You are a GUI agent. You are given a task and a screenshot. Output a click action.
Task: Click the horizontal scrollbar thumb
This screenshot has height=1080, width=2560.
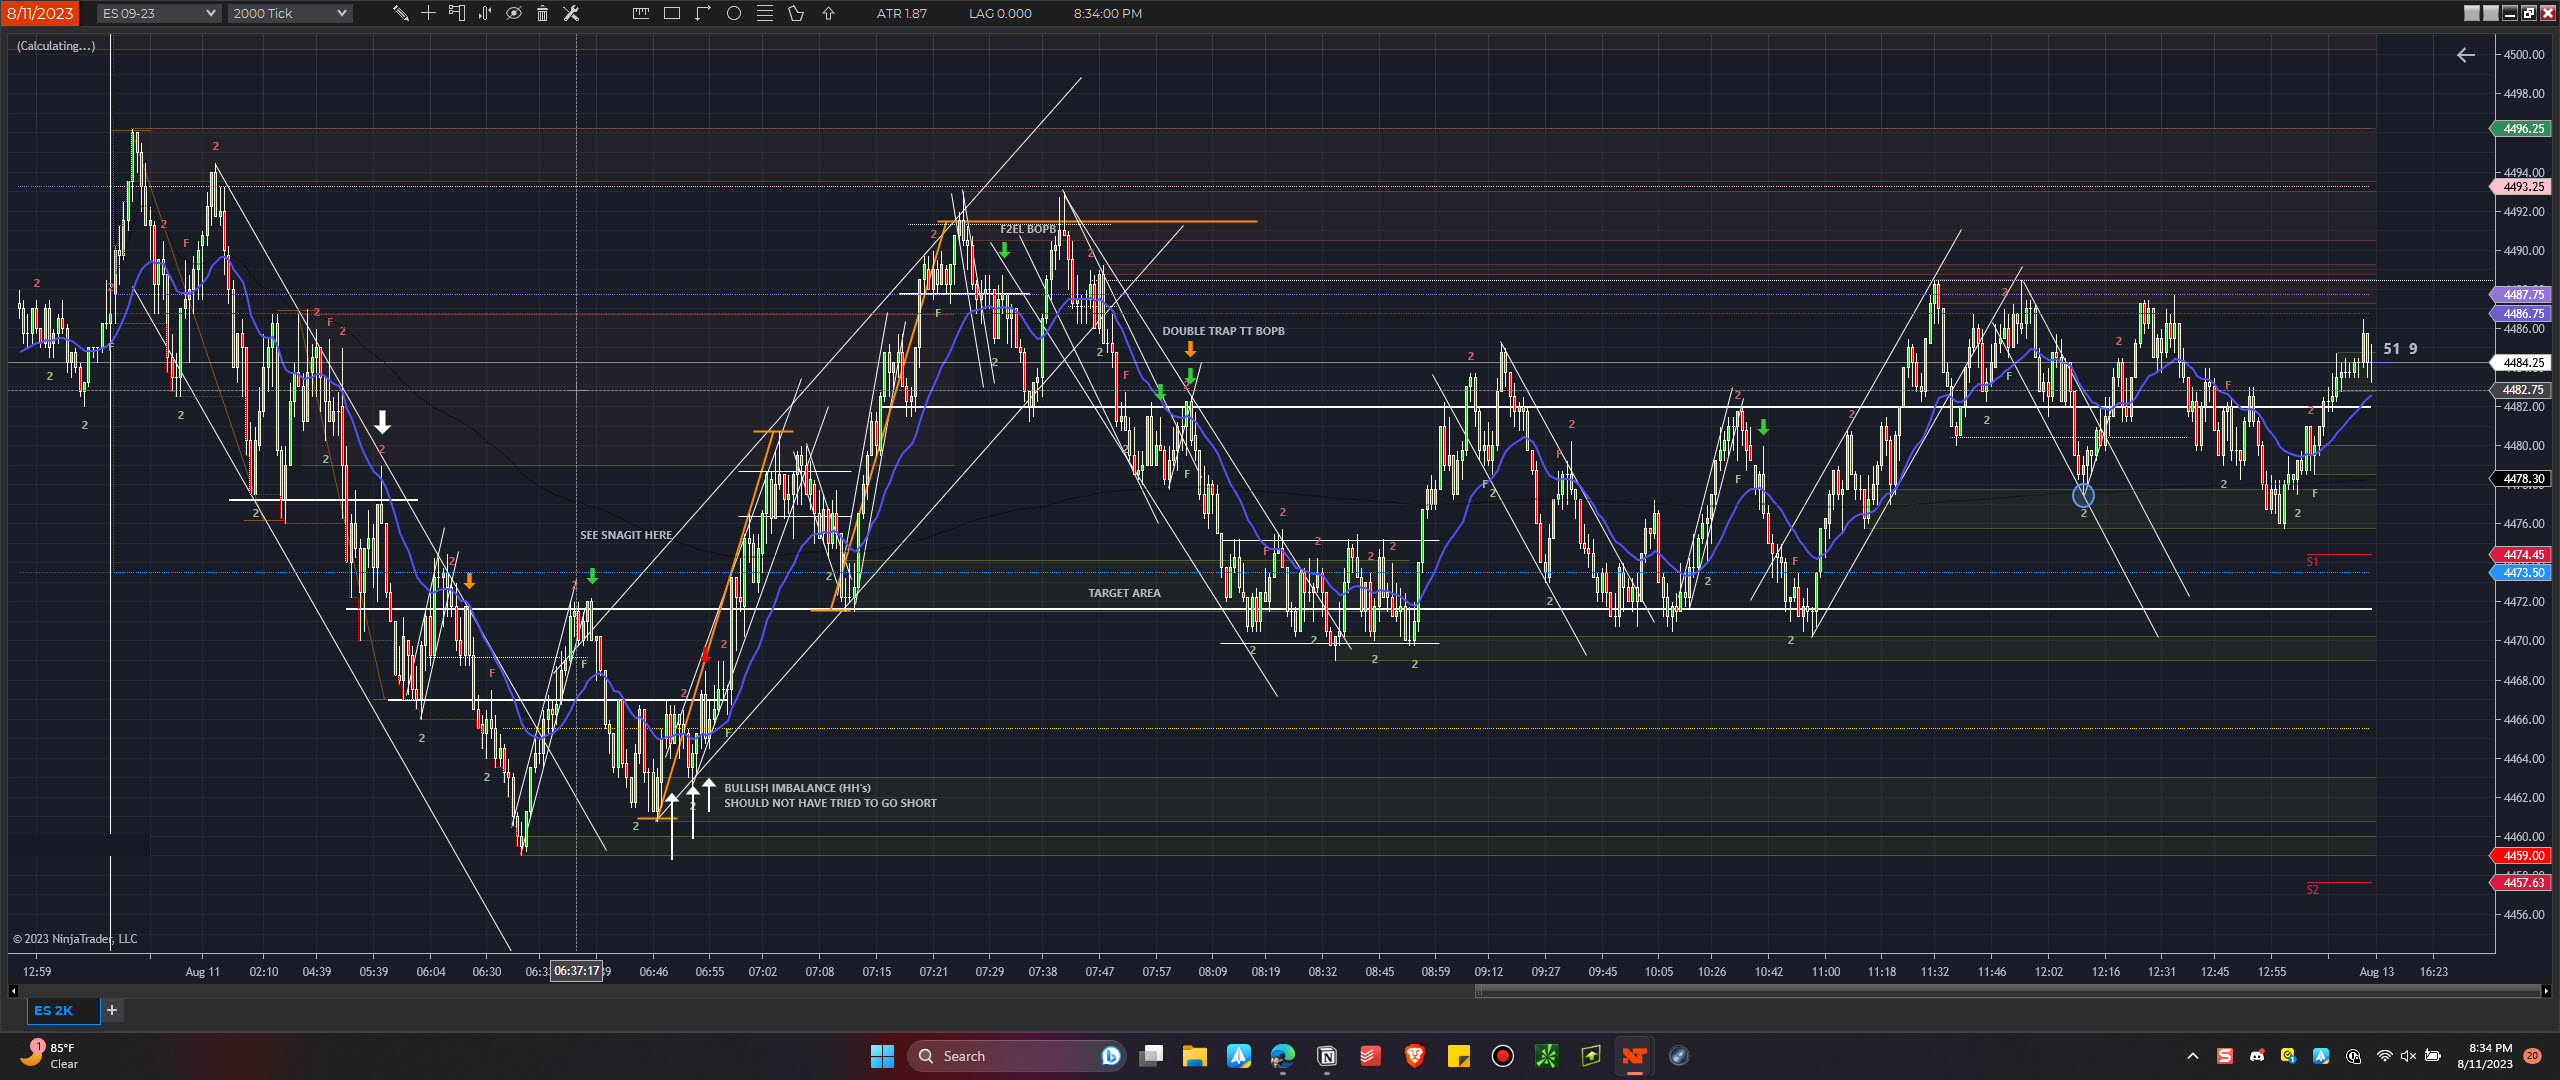[x=2008, y=991]
